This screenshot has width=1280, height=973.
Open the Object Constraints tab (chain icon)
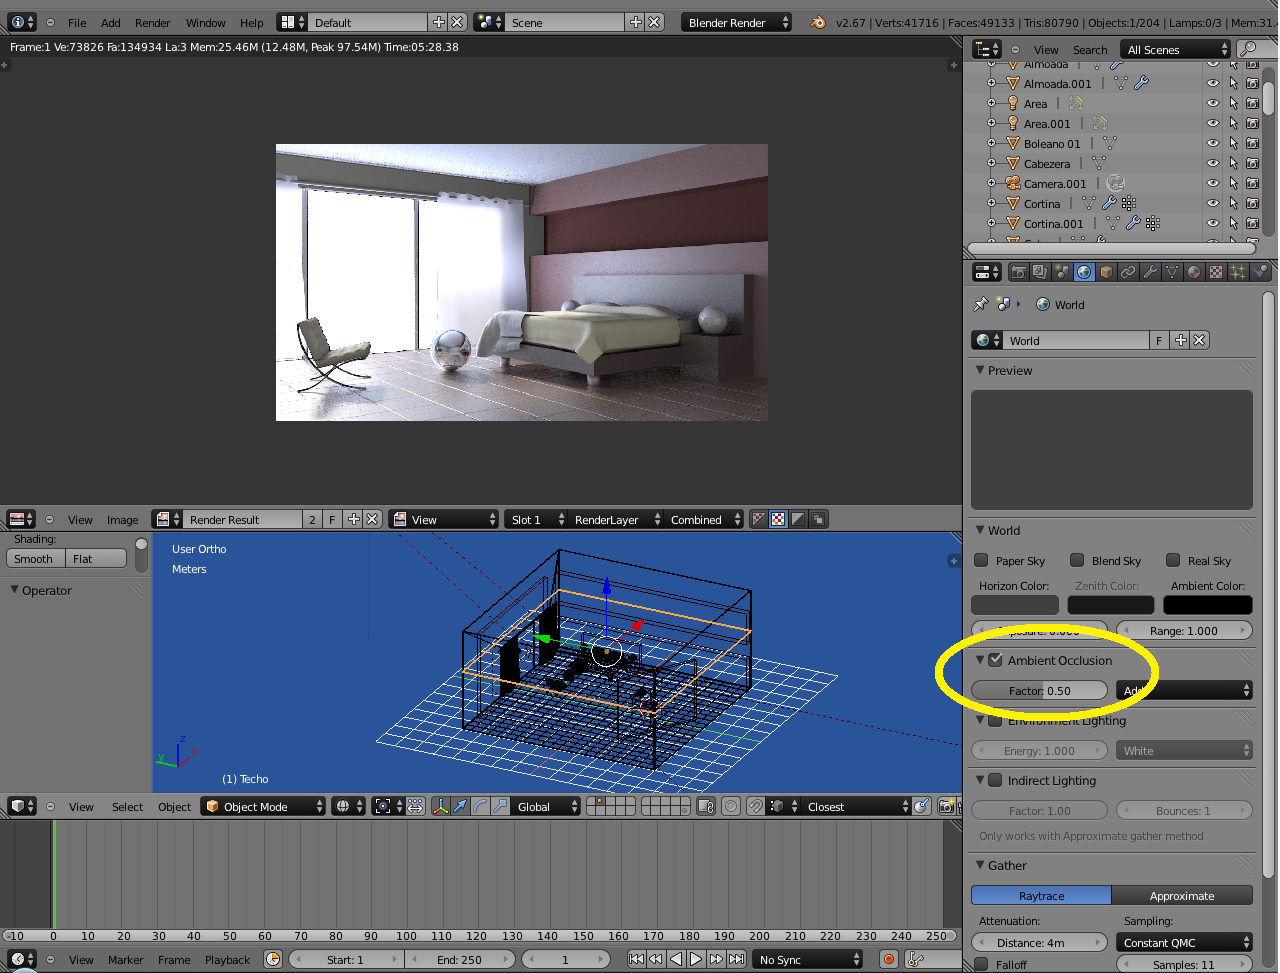pyautogui.click(x=1128, y=272)
